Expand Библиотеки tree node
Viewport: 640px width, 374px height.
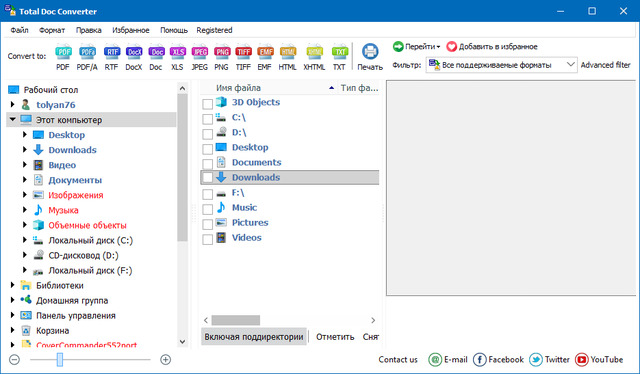tap(13, 285)
